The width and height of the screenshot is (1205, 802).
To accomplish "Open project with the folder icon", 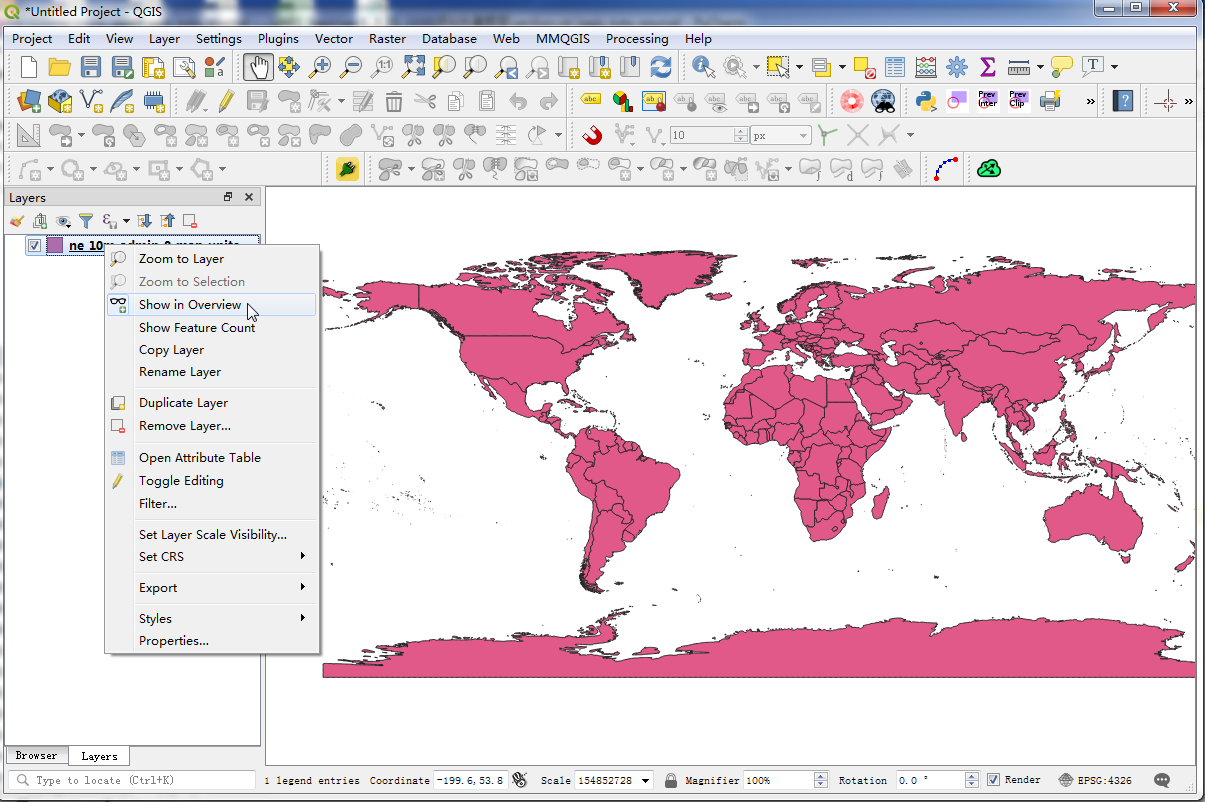I will (60, 67).
